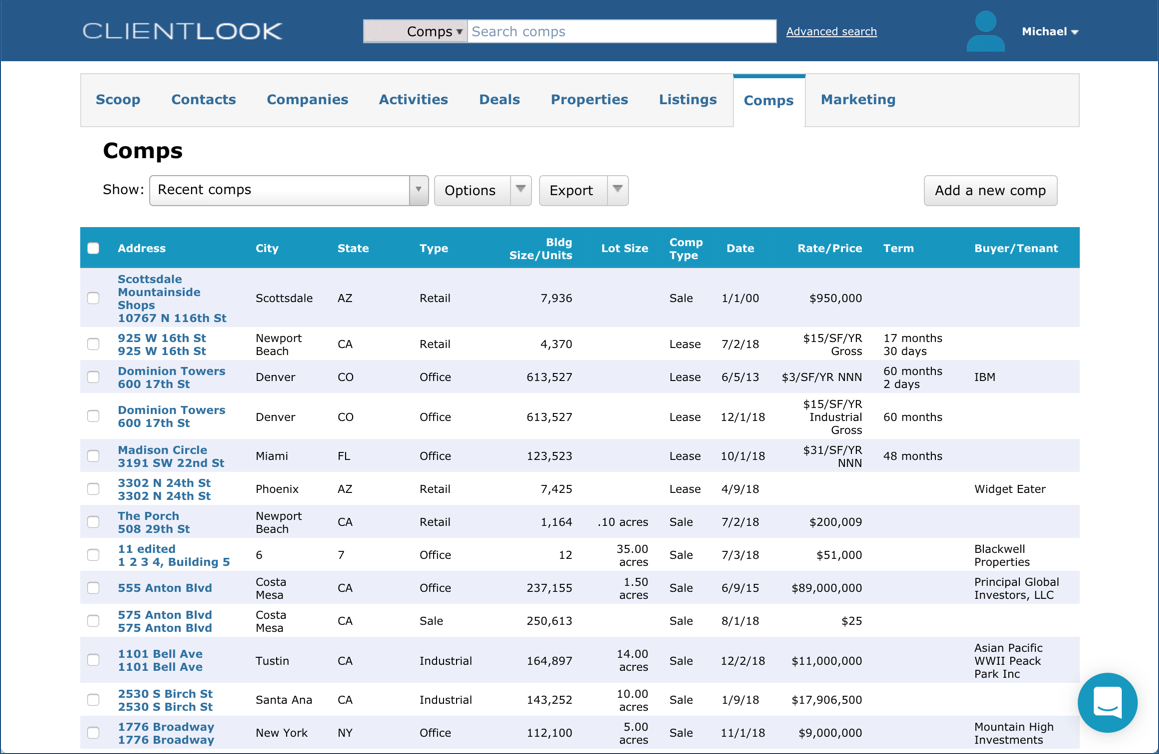1159x754 pixels.
Task: Check the 1101 Bell Ave row checkbox
Action: 93,660
